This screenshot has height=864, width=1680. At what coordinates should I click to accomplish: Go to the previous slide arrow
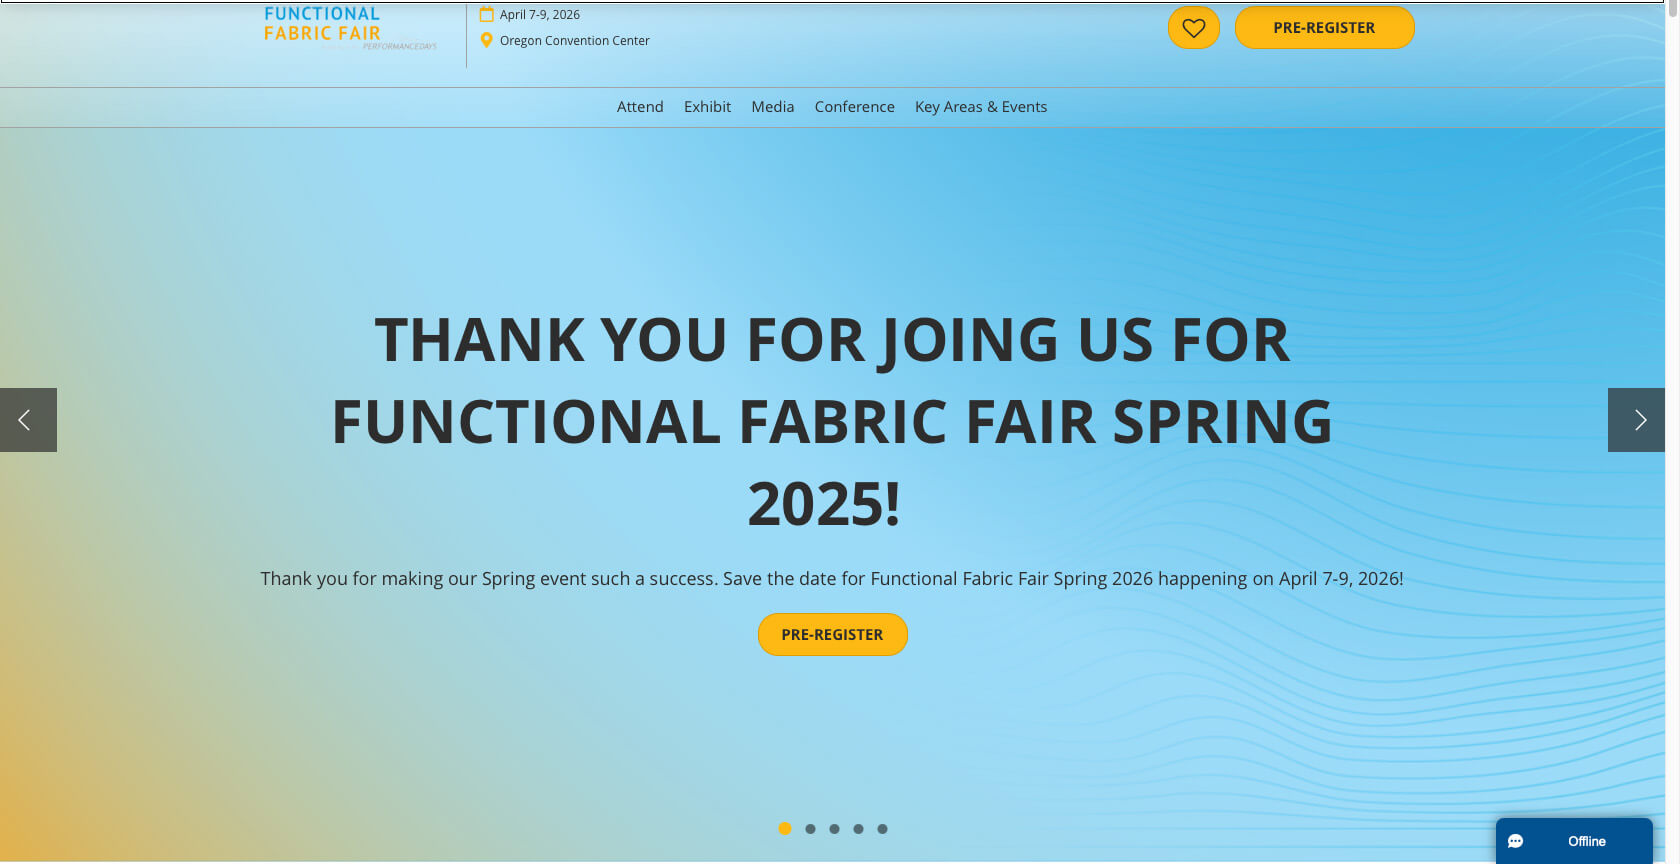point(28,420)
